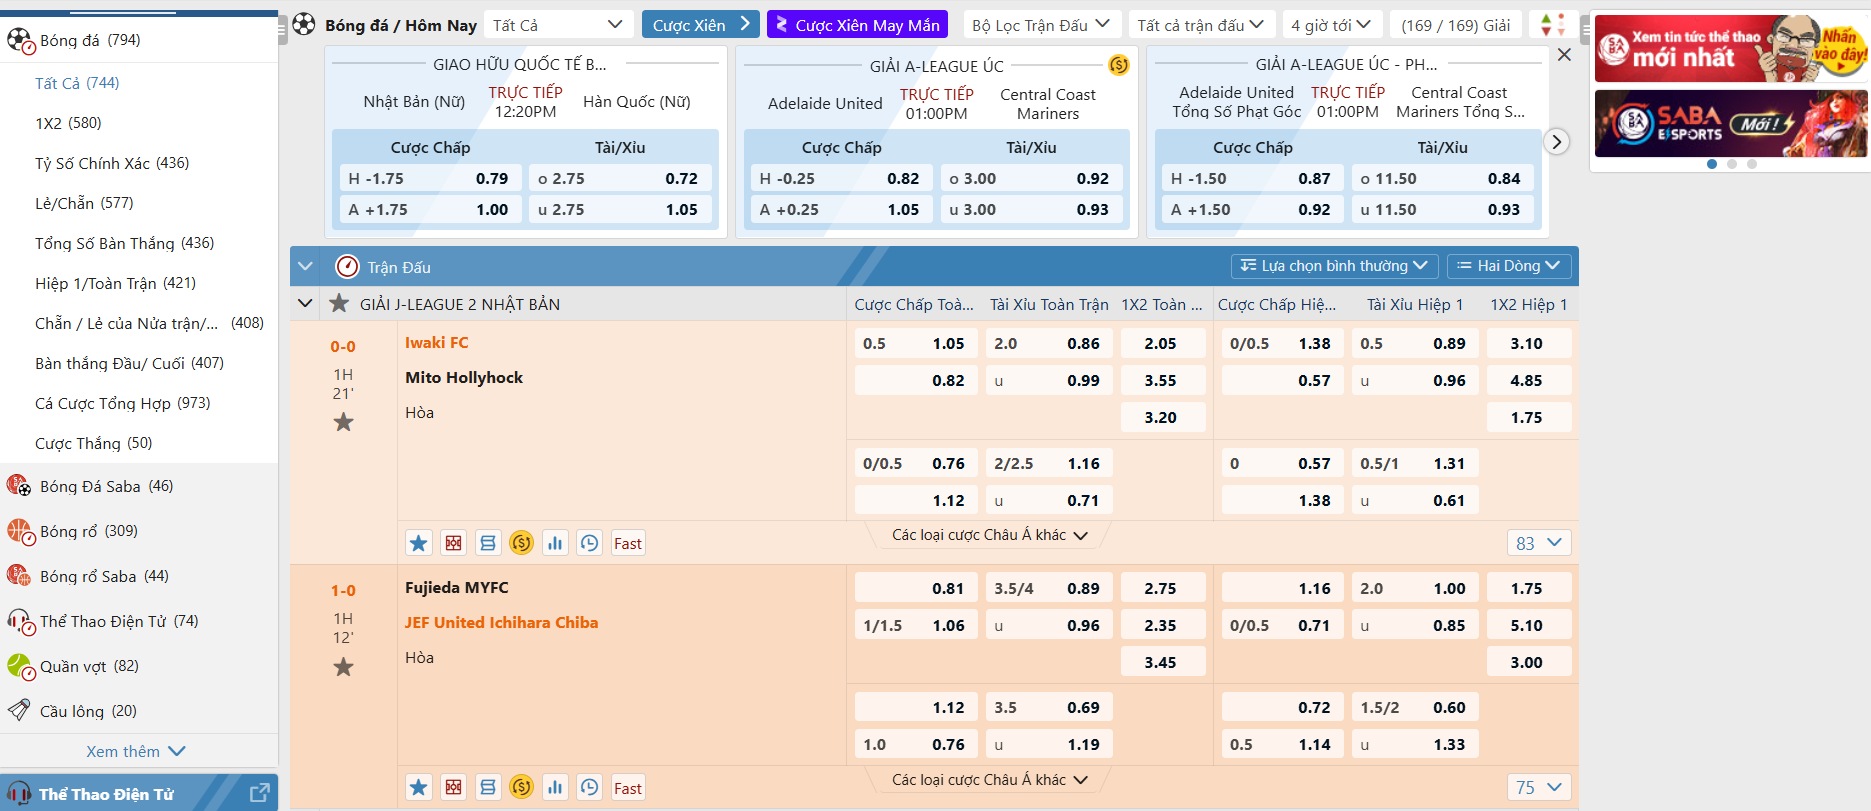The width and height of the screenshot is (1871, 811).
Task: Click the Saba Esports banner
Action: tap(1731, 123)
